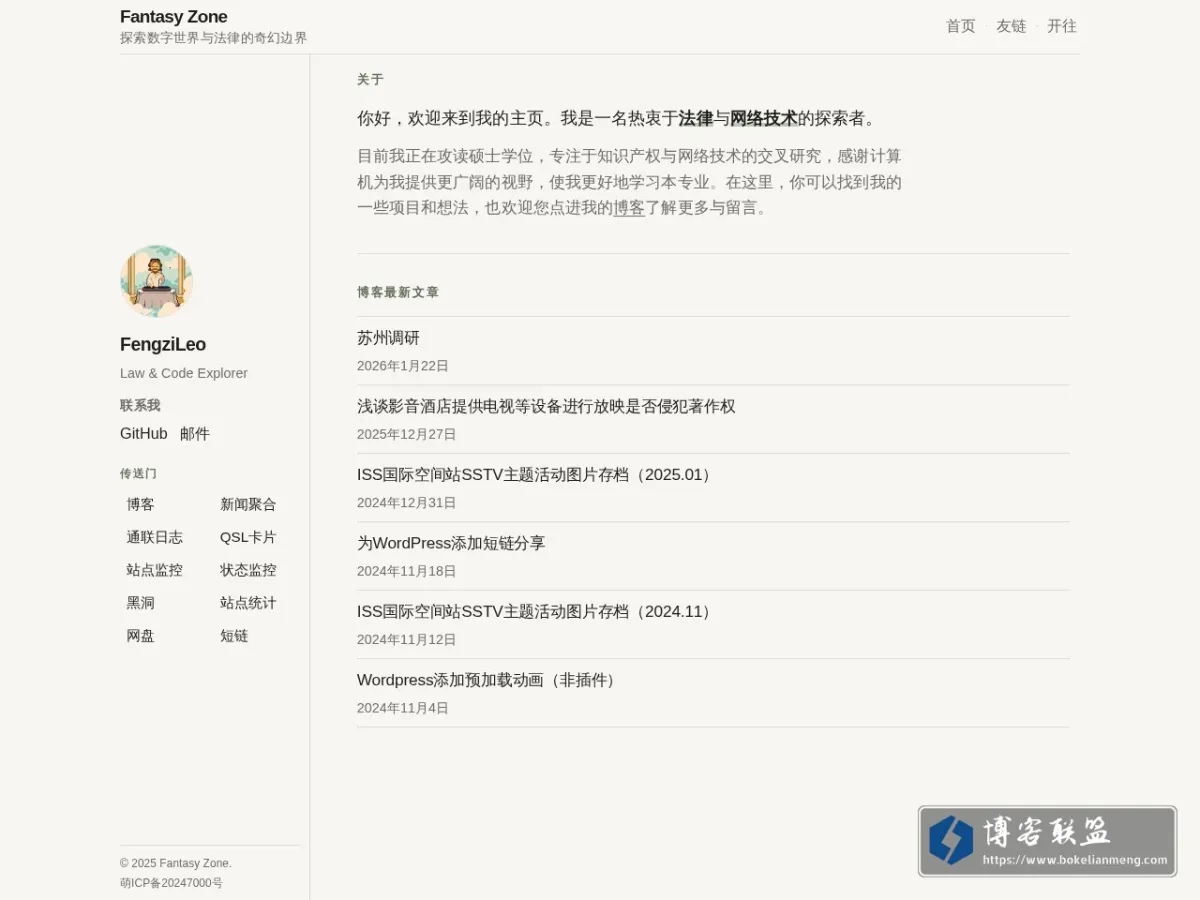Follow the underlined 博客 link in intro paragraph
Screen dimensions: 1200x900
coord(629,208)
